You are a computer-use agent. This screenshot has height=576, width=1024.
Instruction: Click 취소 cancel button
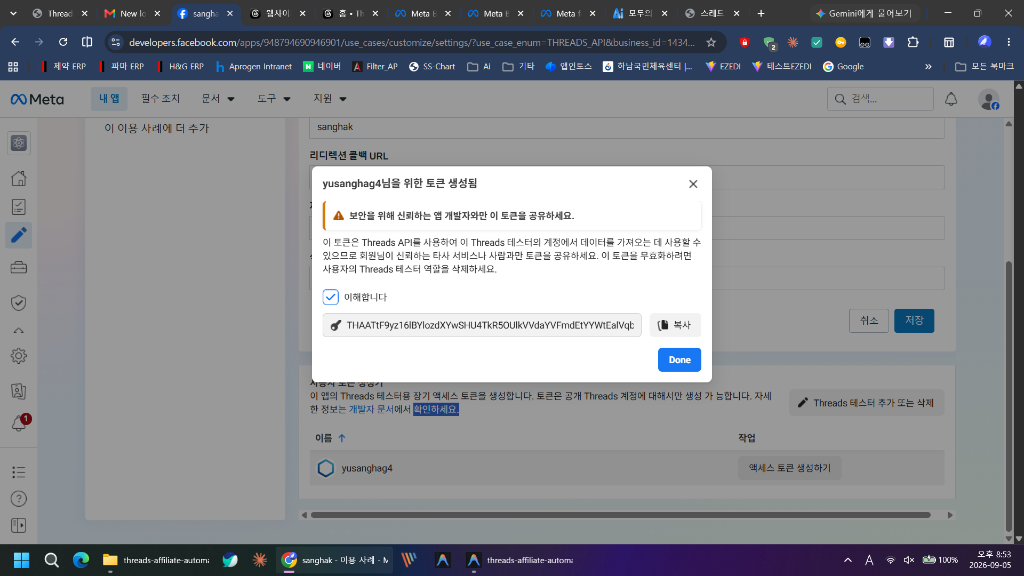point(869,321)
